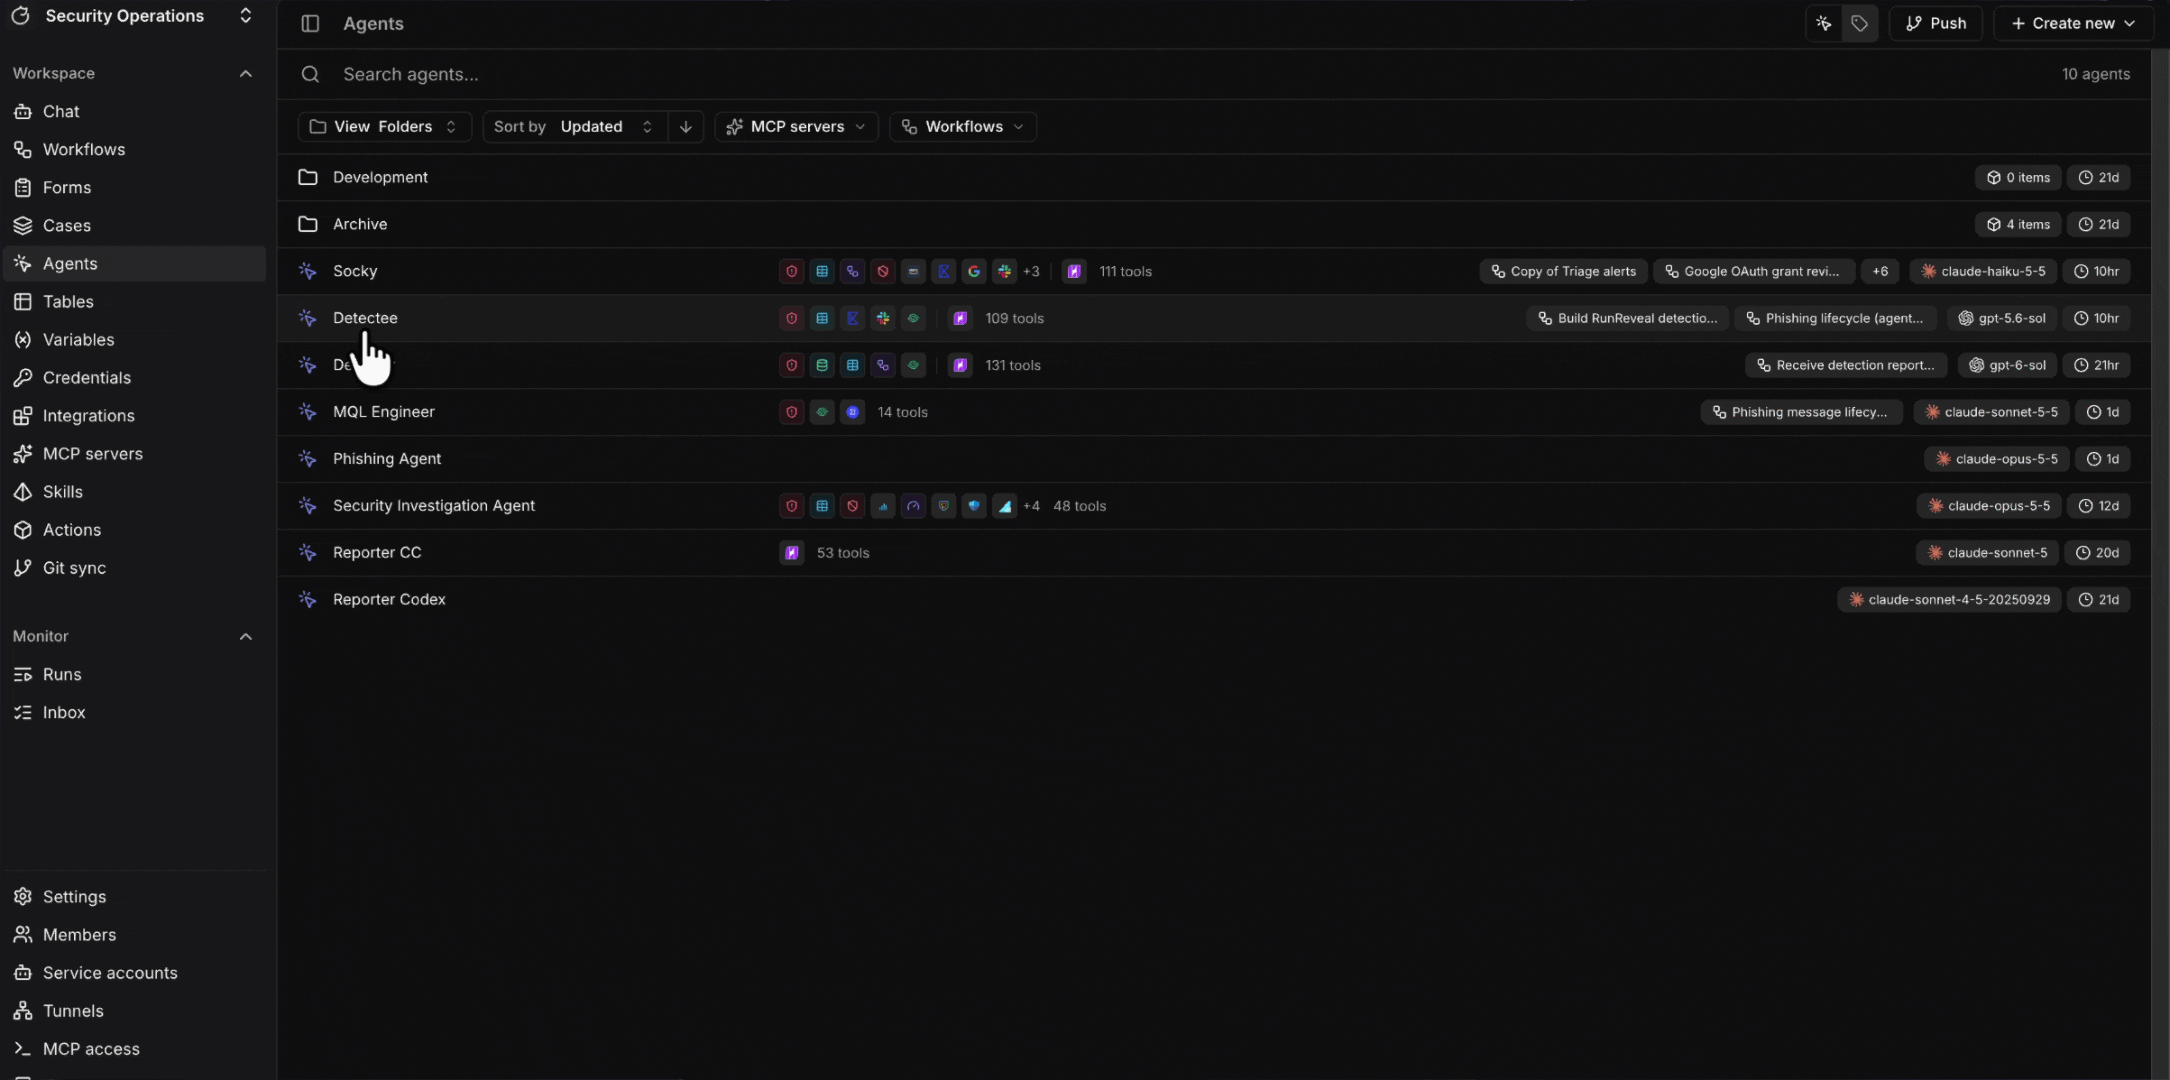The image size is (2170, 1080).
Task: Click the Archive folder icon
Action: pyautogui.click(x=308, y=224)
